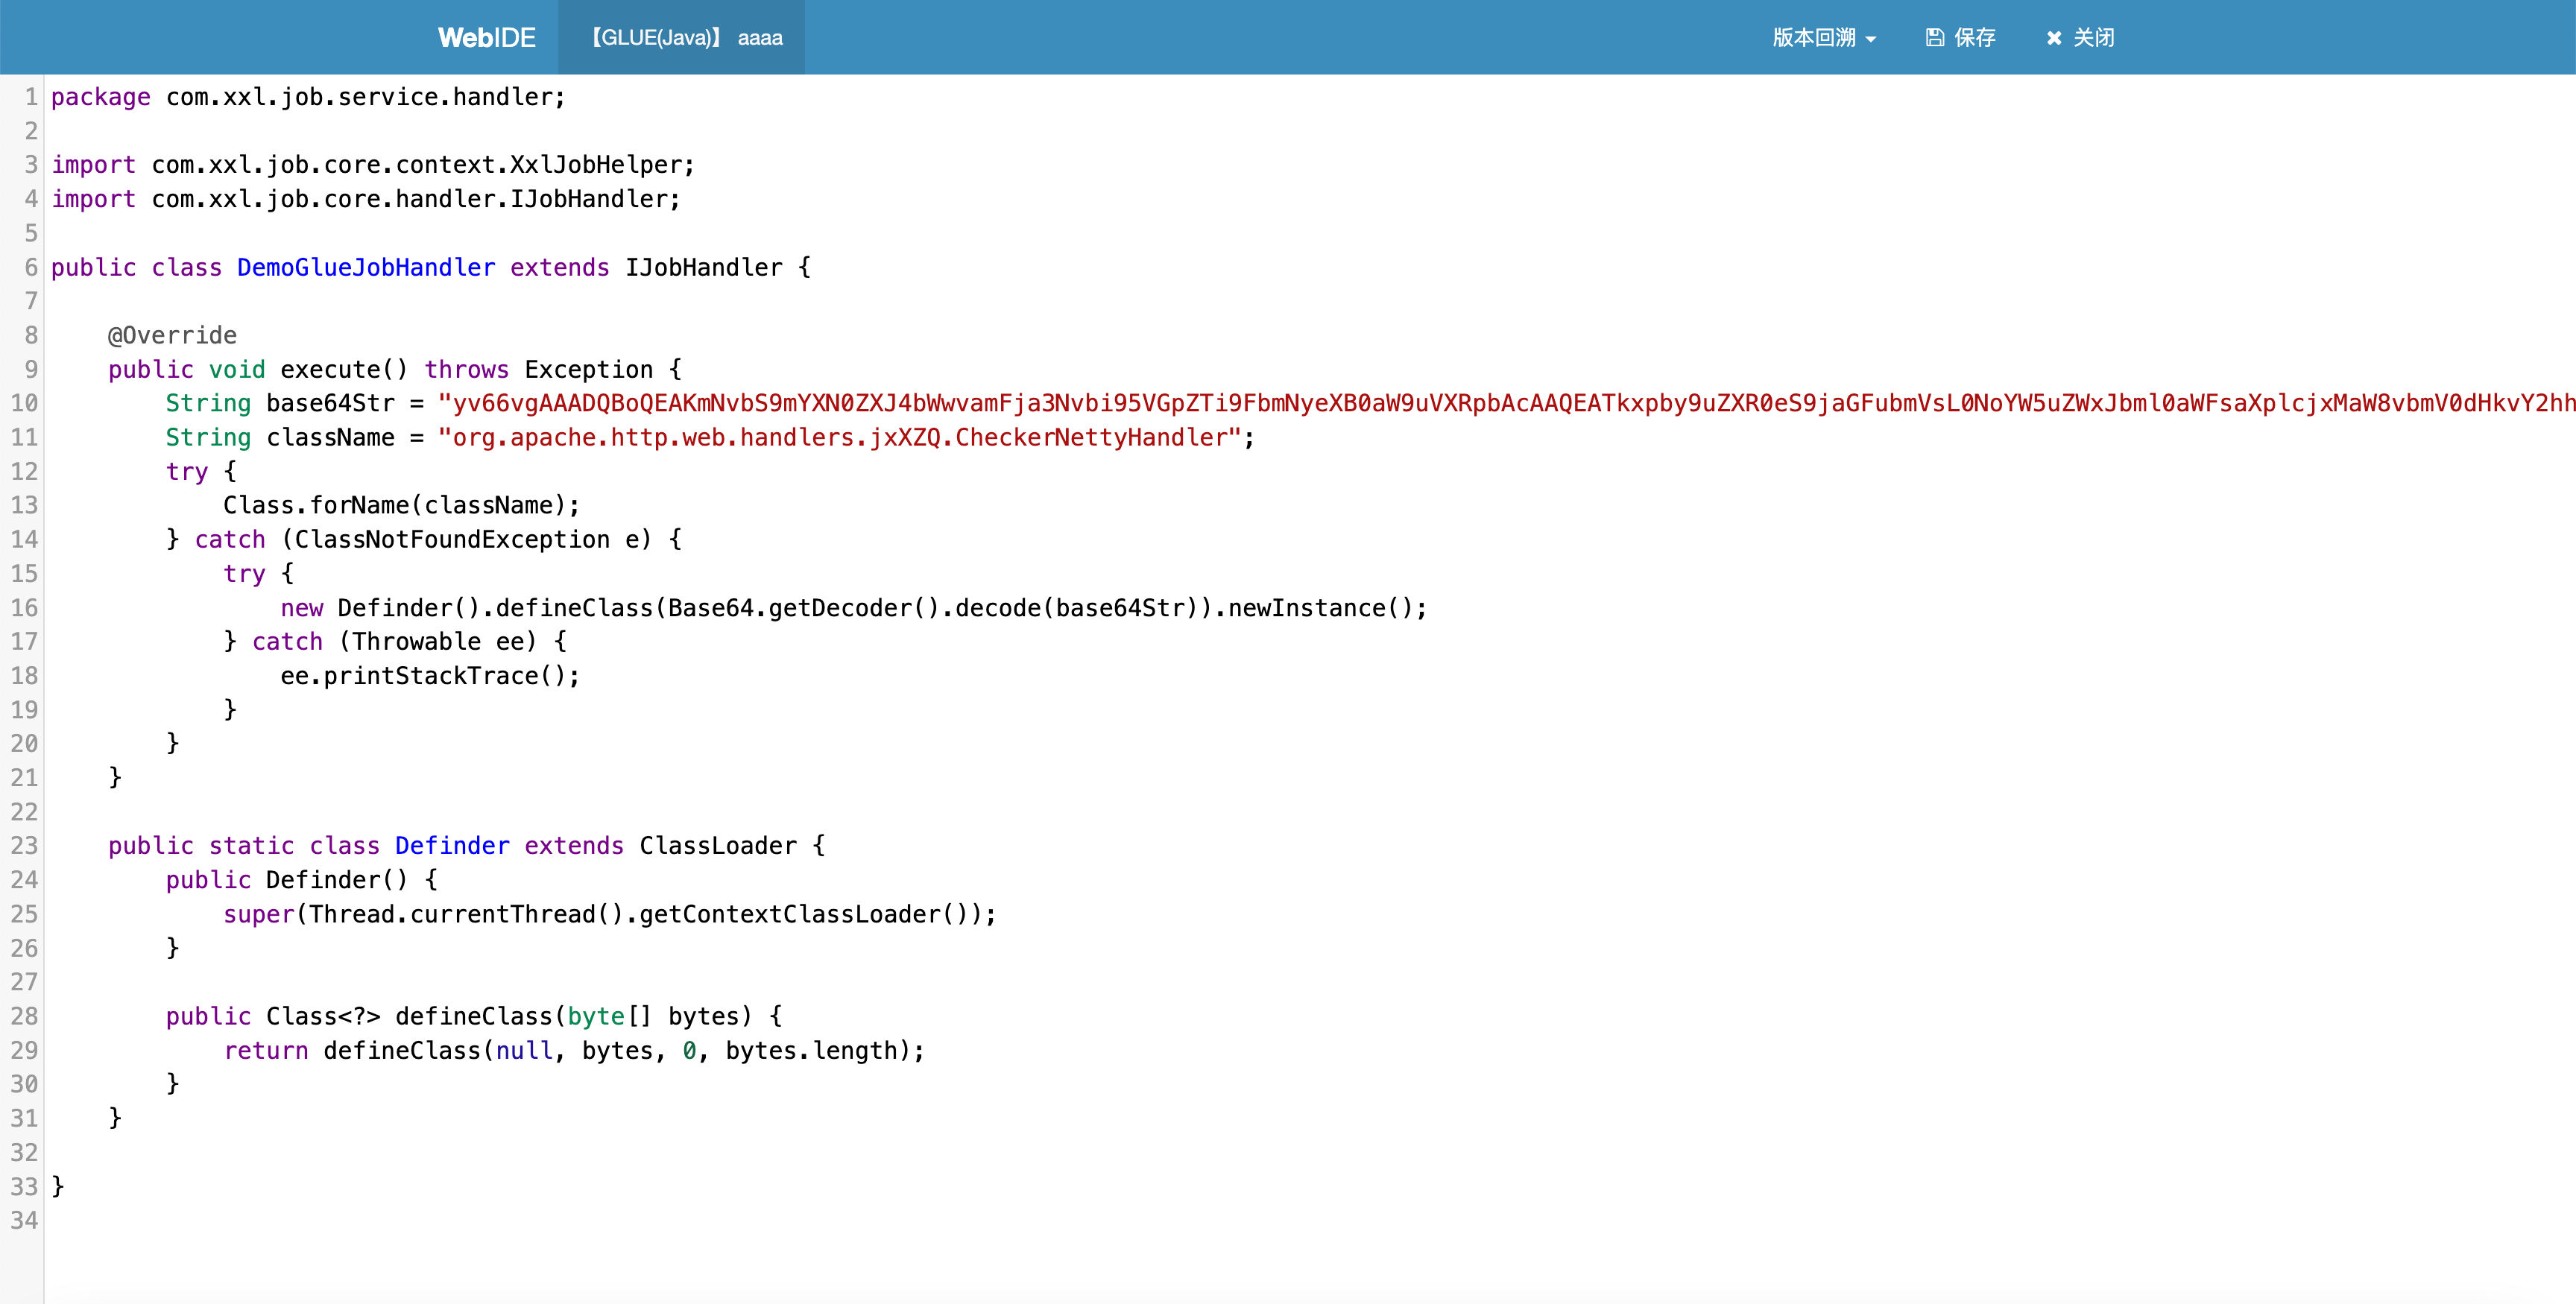Click the DemoGlueJobHandler class name

click(366, 268)
